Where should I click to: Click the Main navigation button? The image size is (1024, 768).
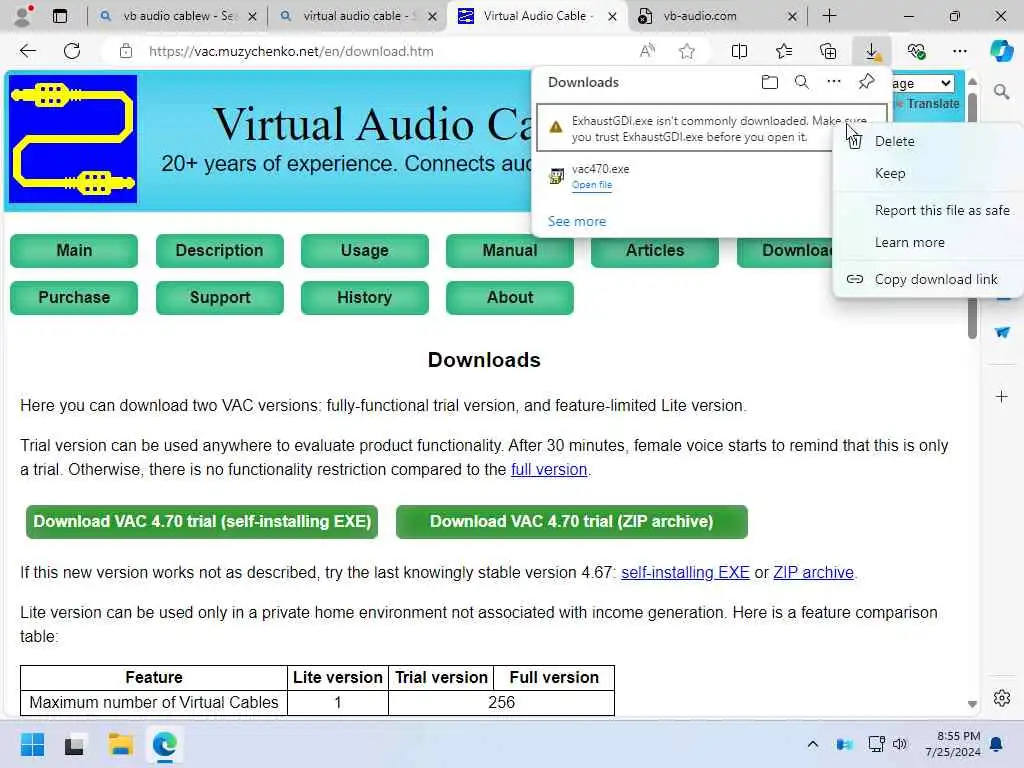coord(74,250)
